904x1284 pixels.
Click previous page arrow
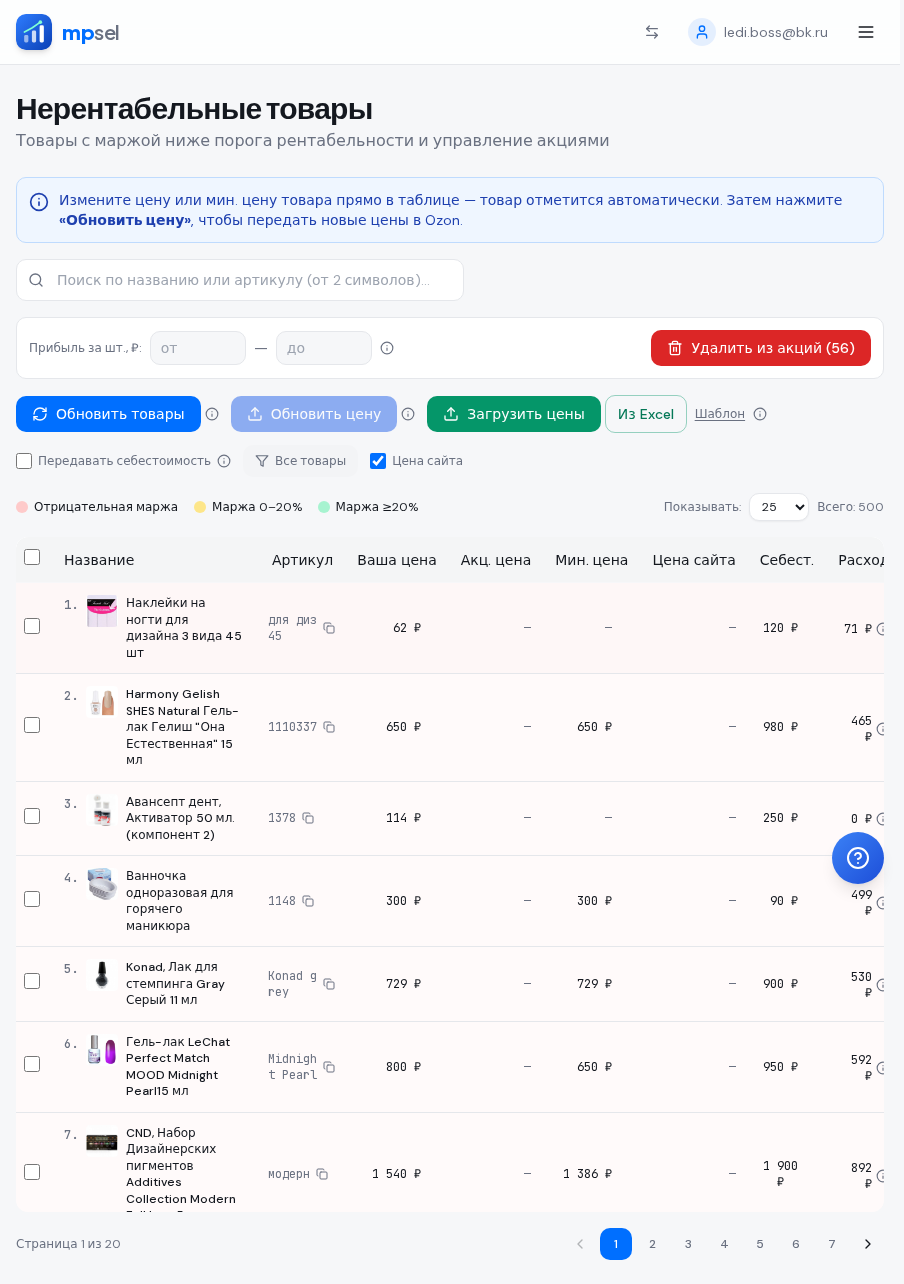(580, 1244)
